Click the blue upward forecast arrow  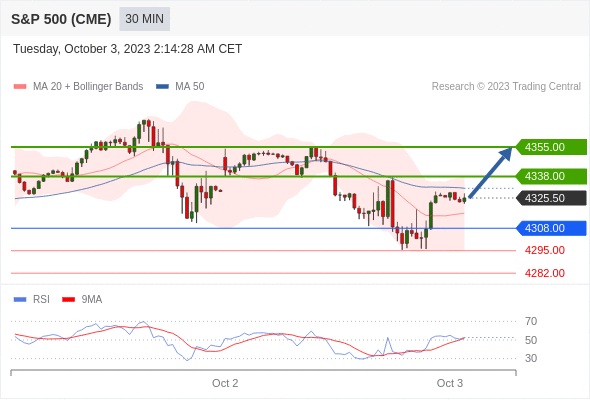[490, 172]
